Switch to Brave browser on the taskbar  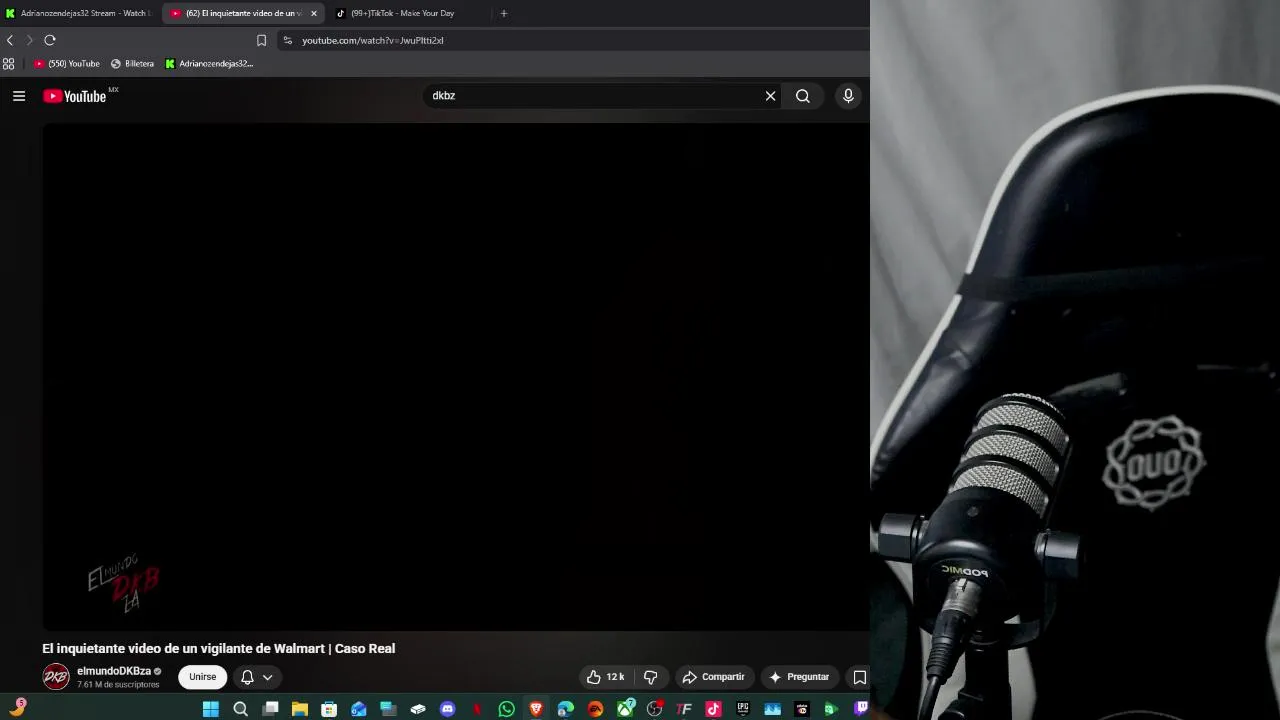point(536,709)
